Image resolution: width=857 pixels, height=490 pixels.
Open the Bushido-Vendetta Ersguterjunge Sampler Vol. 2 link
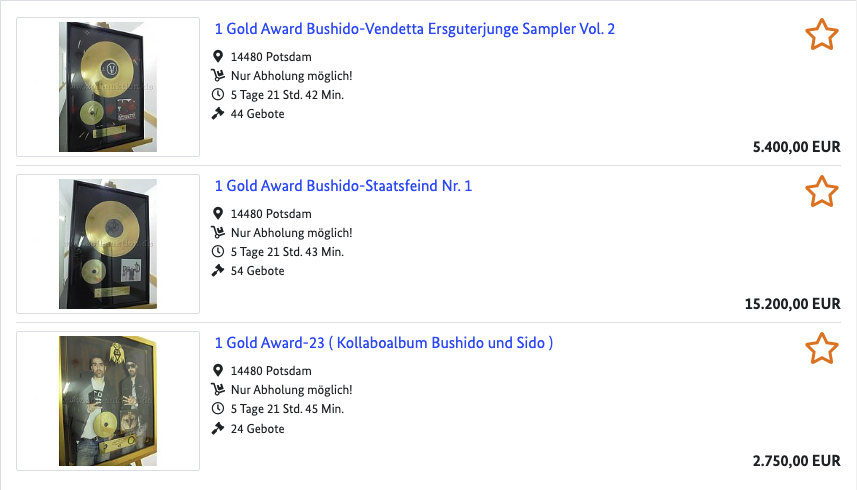415,29
